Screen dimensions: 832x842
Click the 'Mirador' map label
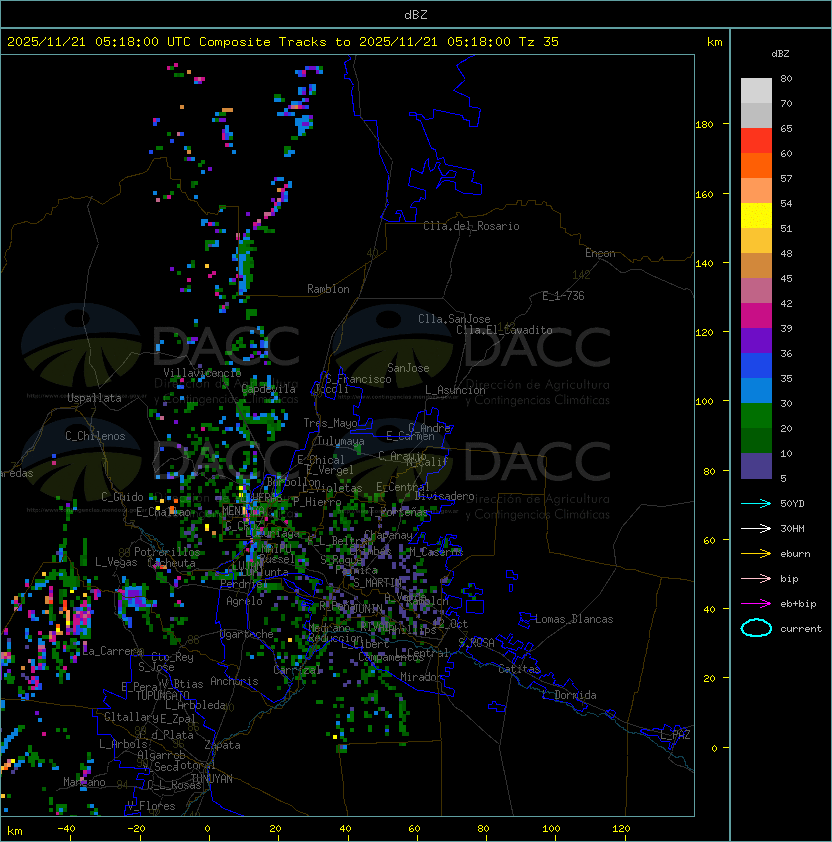tap(422, 677)
